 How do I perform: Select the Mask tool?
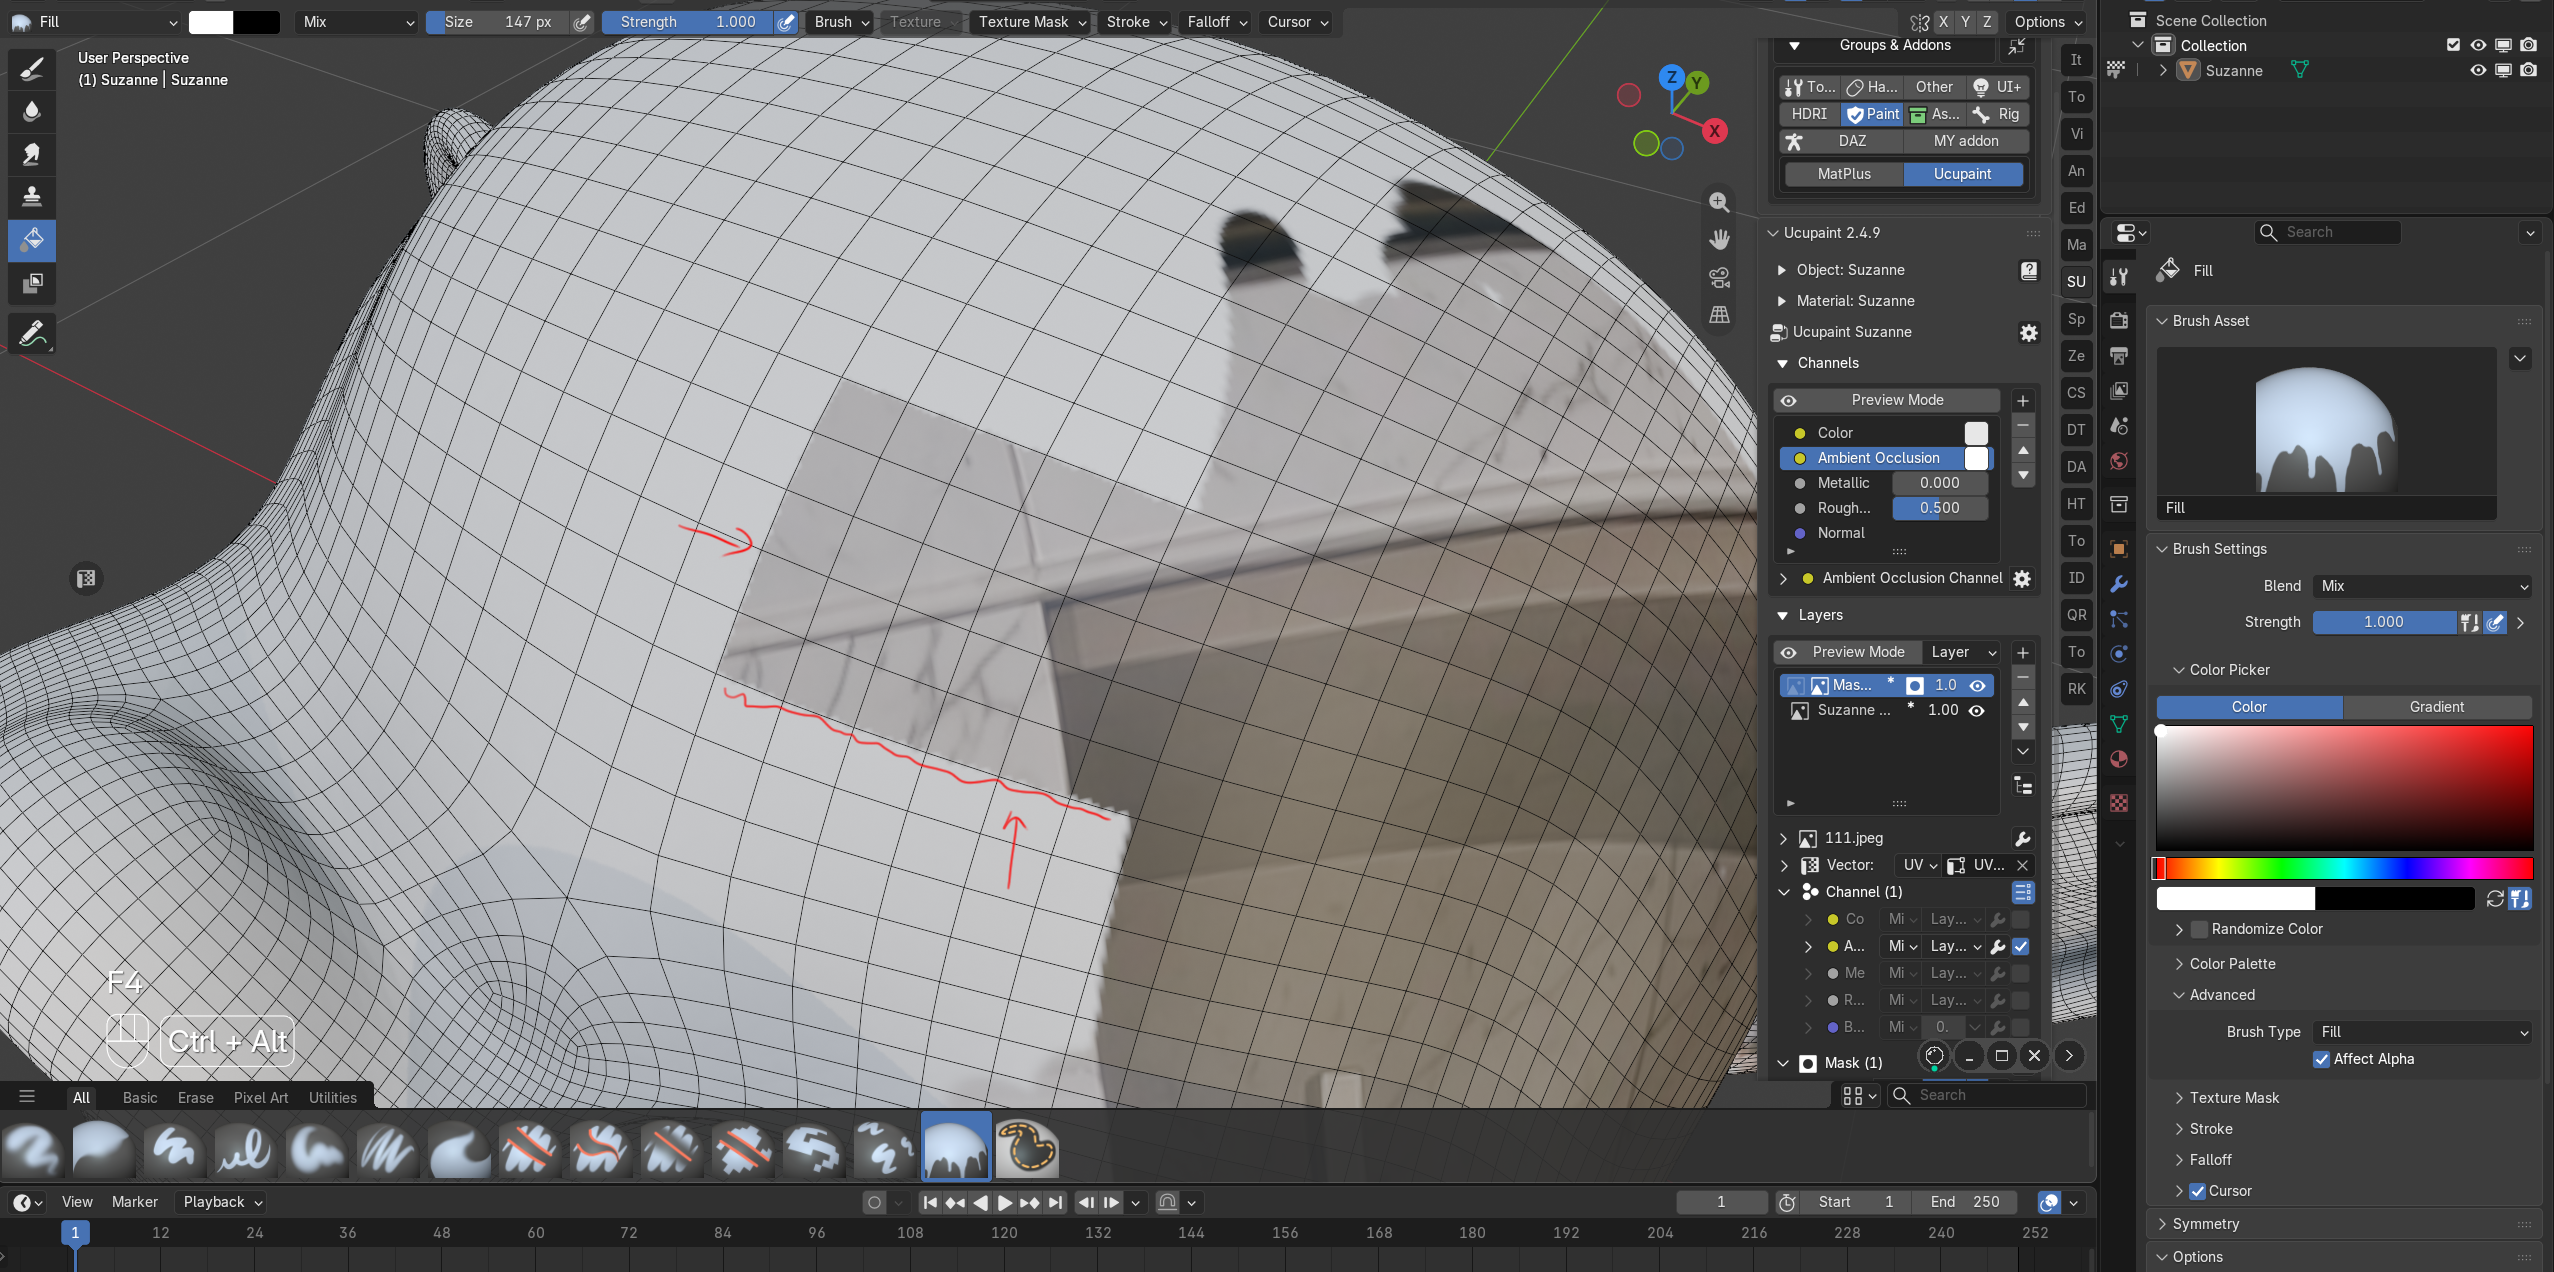tap(32, 283)
